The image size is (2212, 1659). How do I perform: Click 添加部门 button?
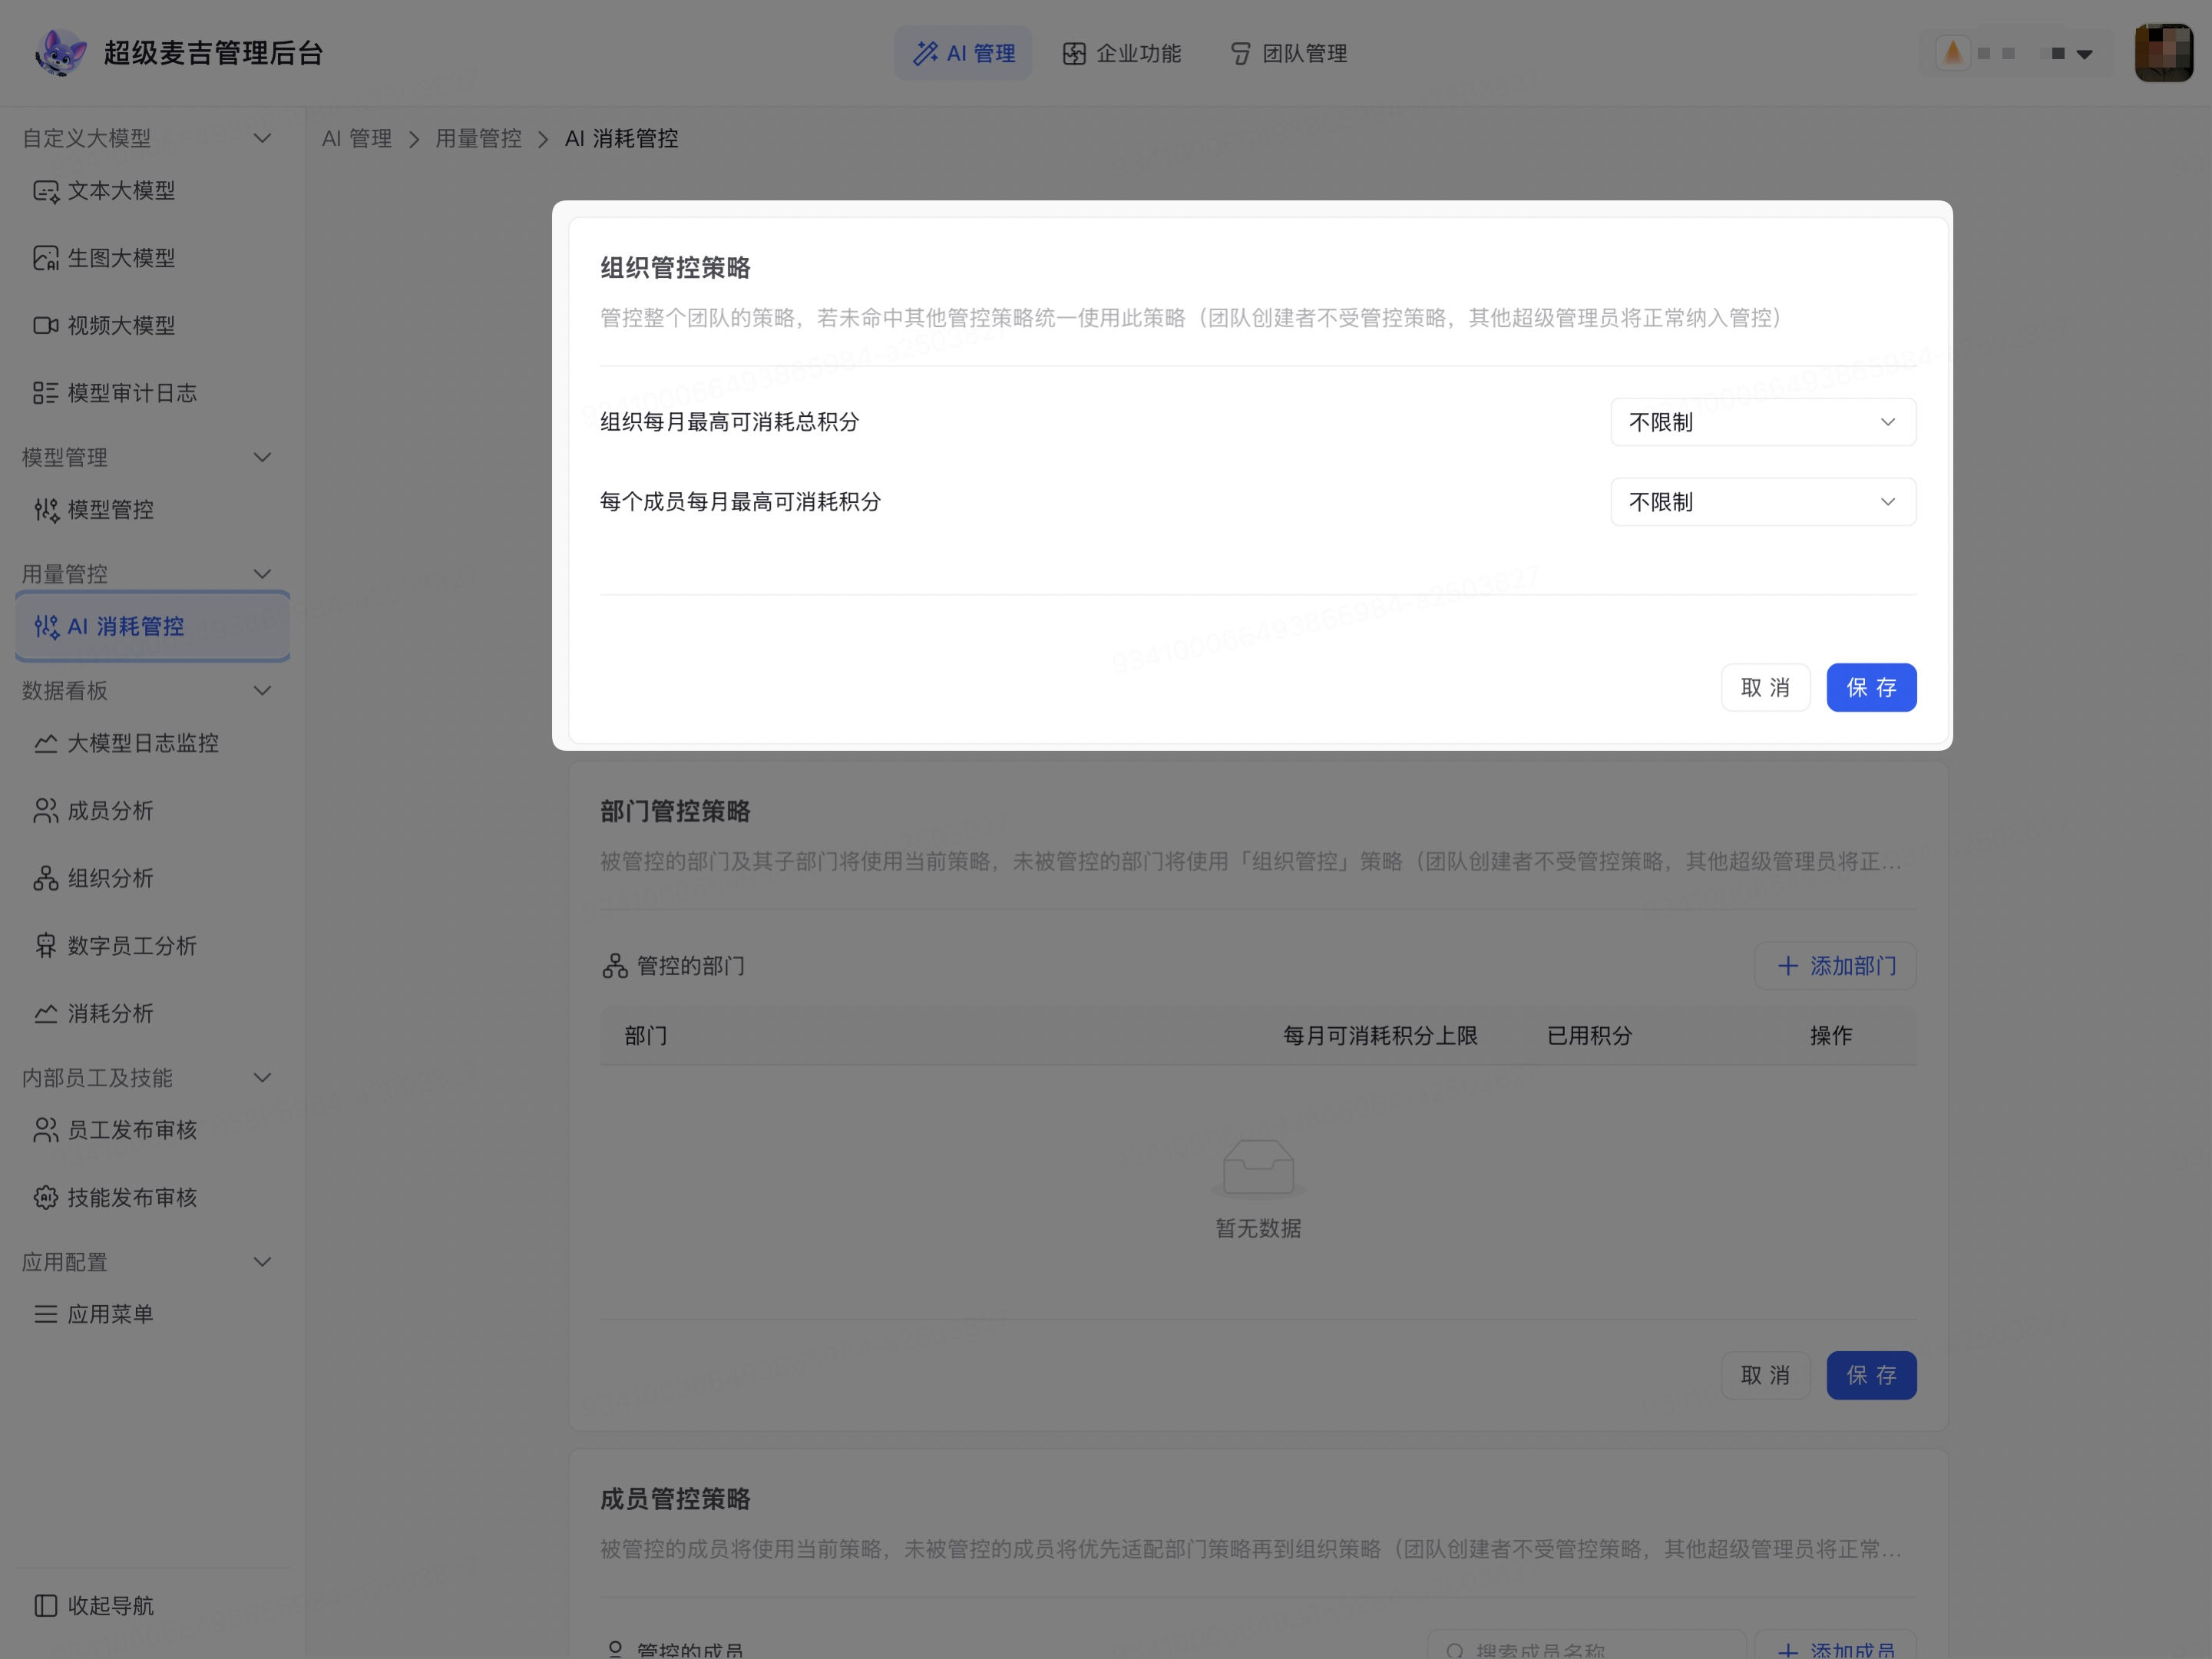pos(1835,966)
